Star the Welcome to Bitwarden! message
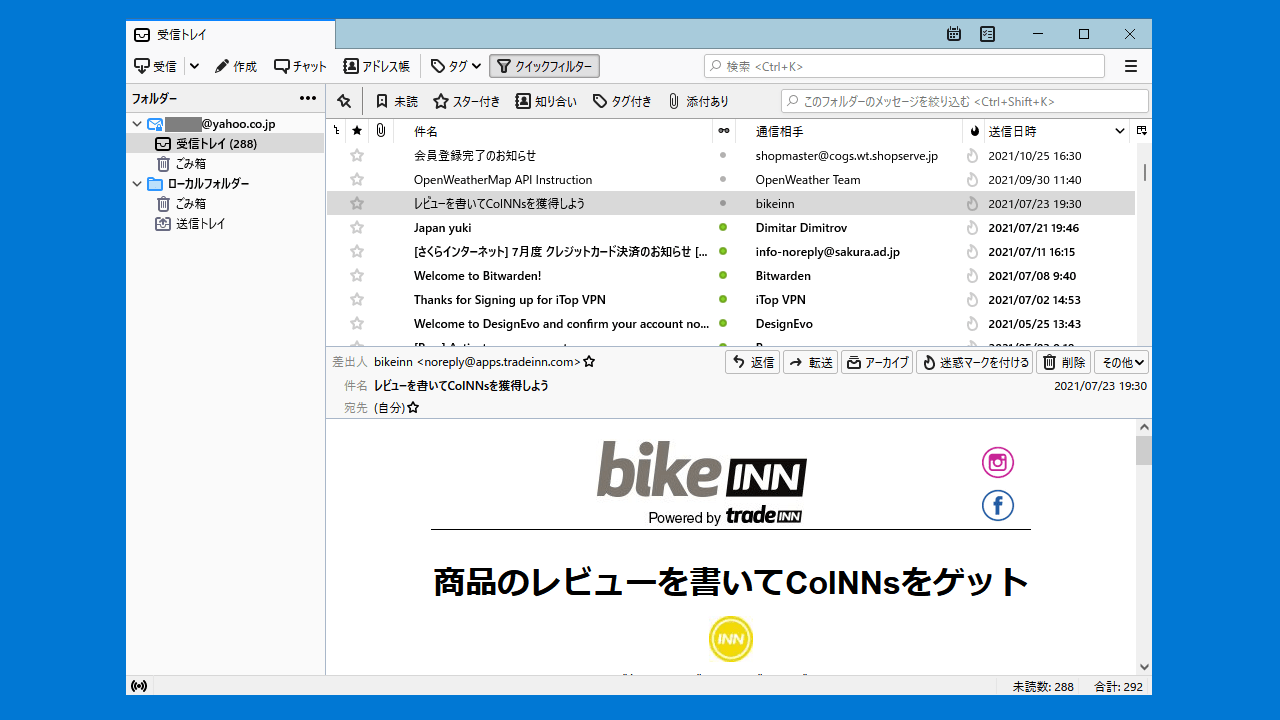1280x720 pixels. (357, 276)
